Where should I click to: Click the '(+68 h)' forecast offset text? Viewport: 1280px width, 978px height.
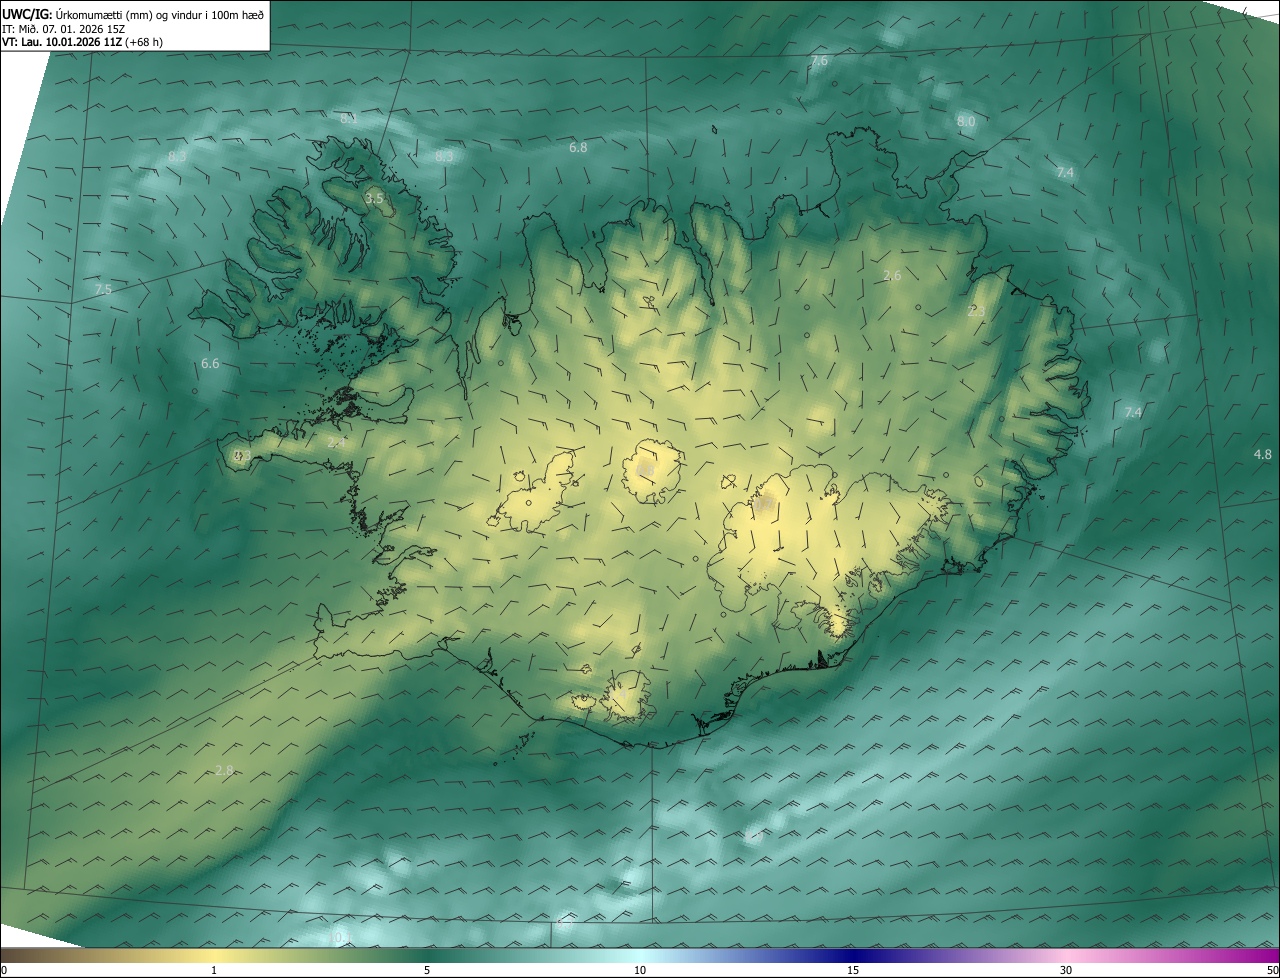[x=146, y=43]
